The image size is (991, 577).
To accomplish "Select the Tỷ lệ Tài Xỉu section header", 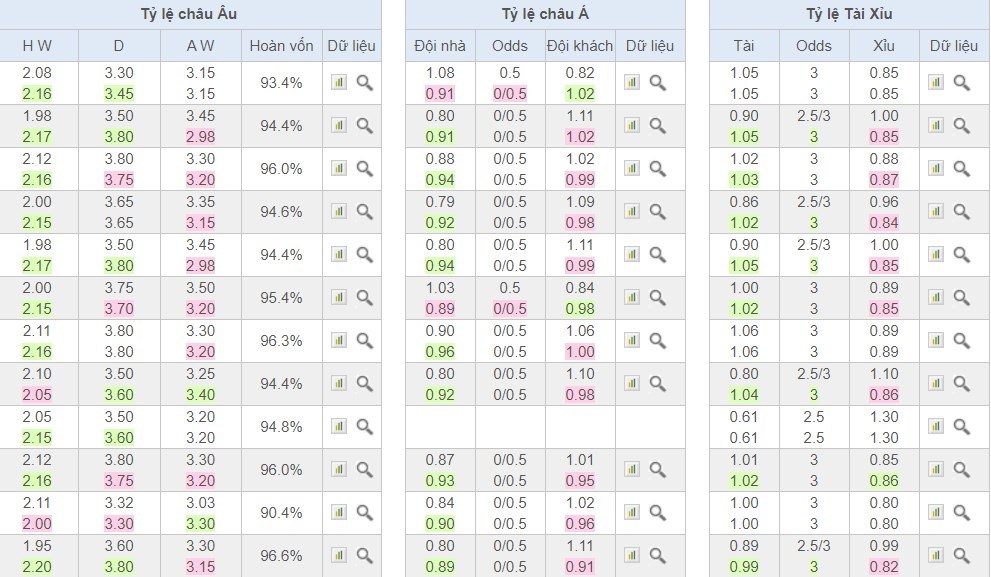I will tap(849, 14).
